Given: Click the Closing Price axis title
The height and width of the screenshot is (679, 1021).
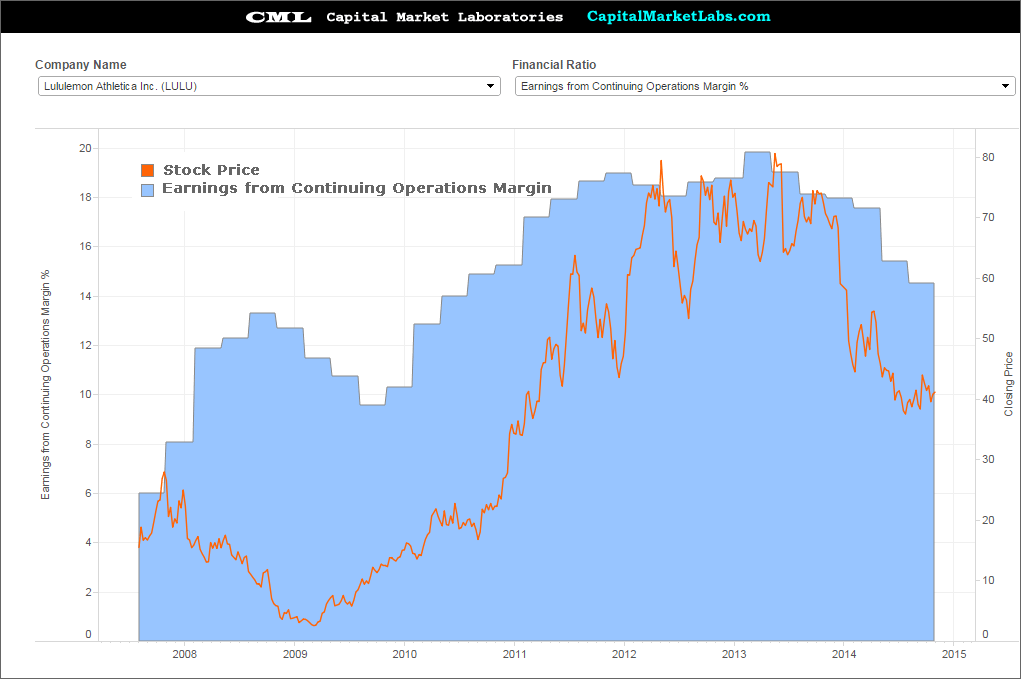Looking at the screenshot, I should pyautogui.click(x=1009, y=384).
